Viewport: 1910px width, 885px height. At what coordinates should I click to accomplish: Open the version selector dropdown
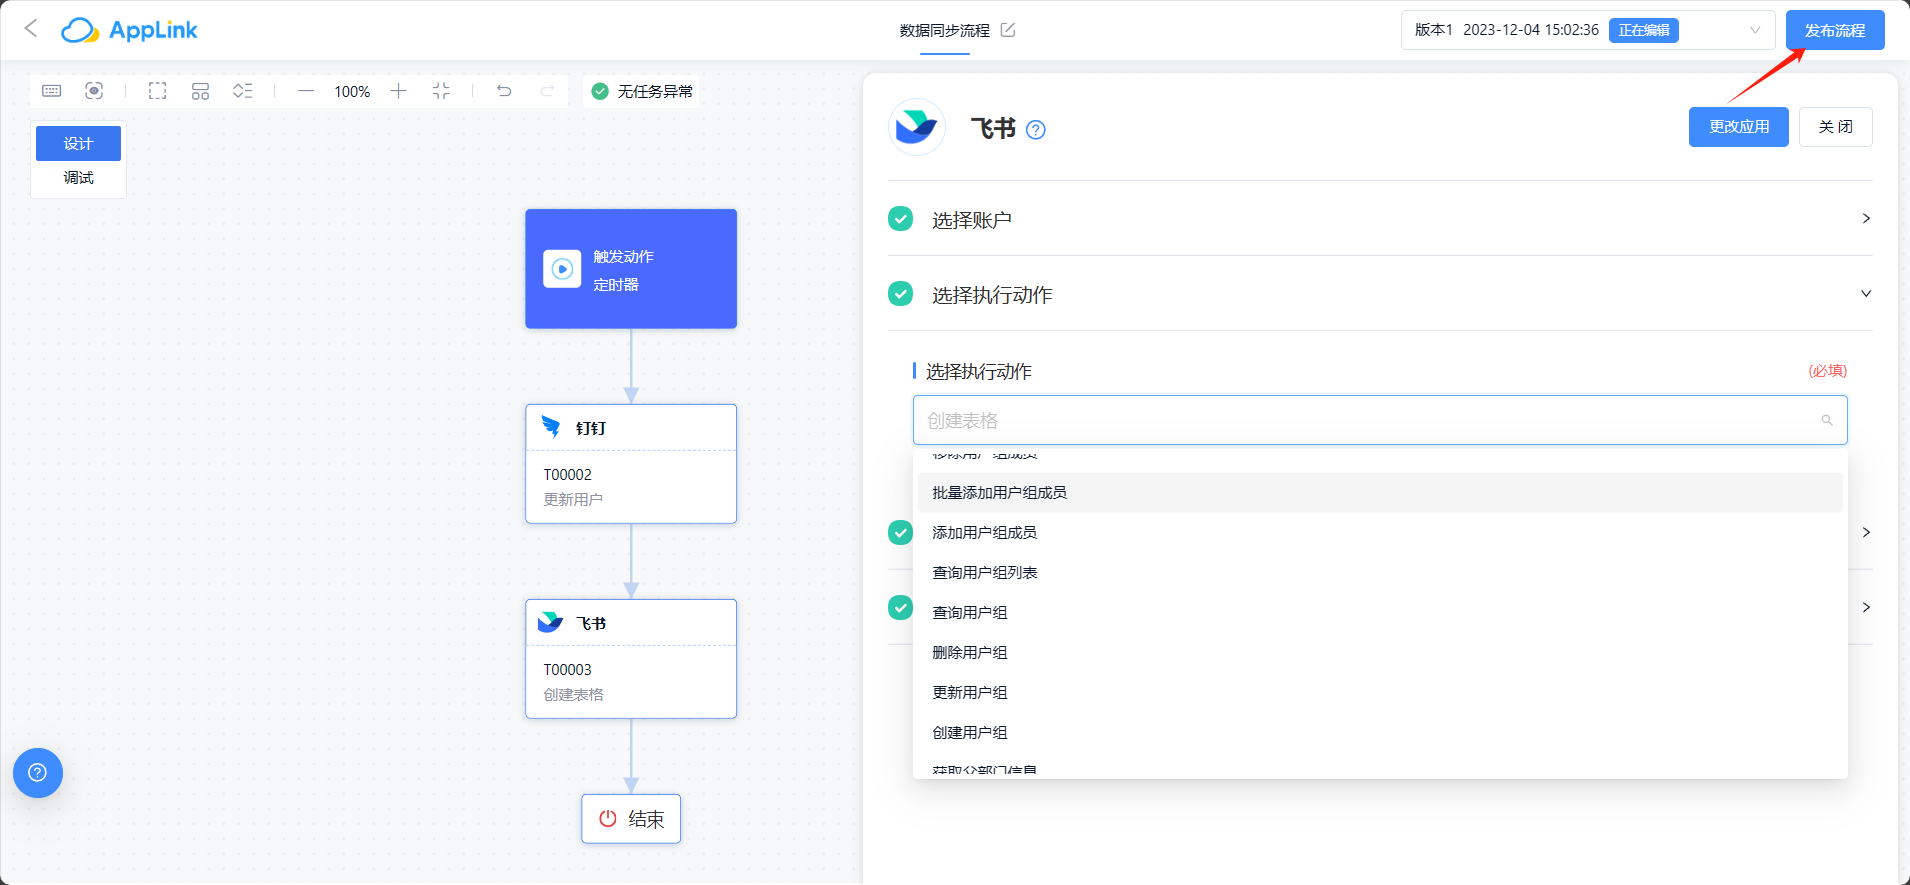tap(1587, 30)
